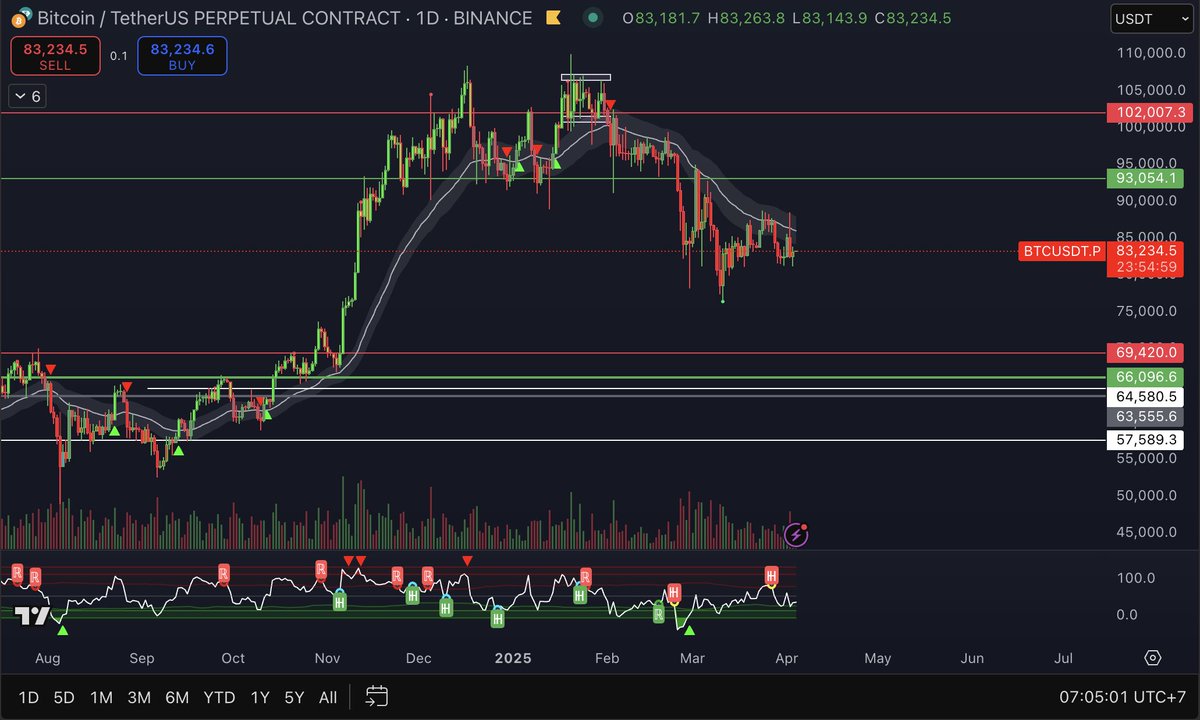Click the 102,007.3 red price line label
Screen dimensions: 1200x720
1148,113
